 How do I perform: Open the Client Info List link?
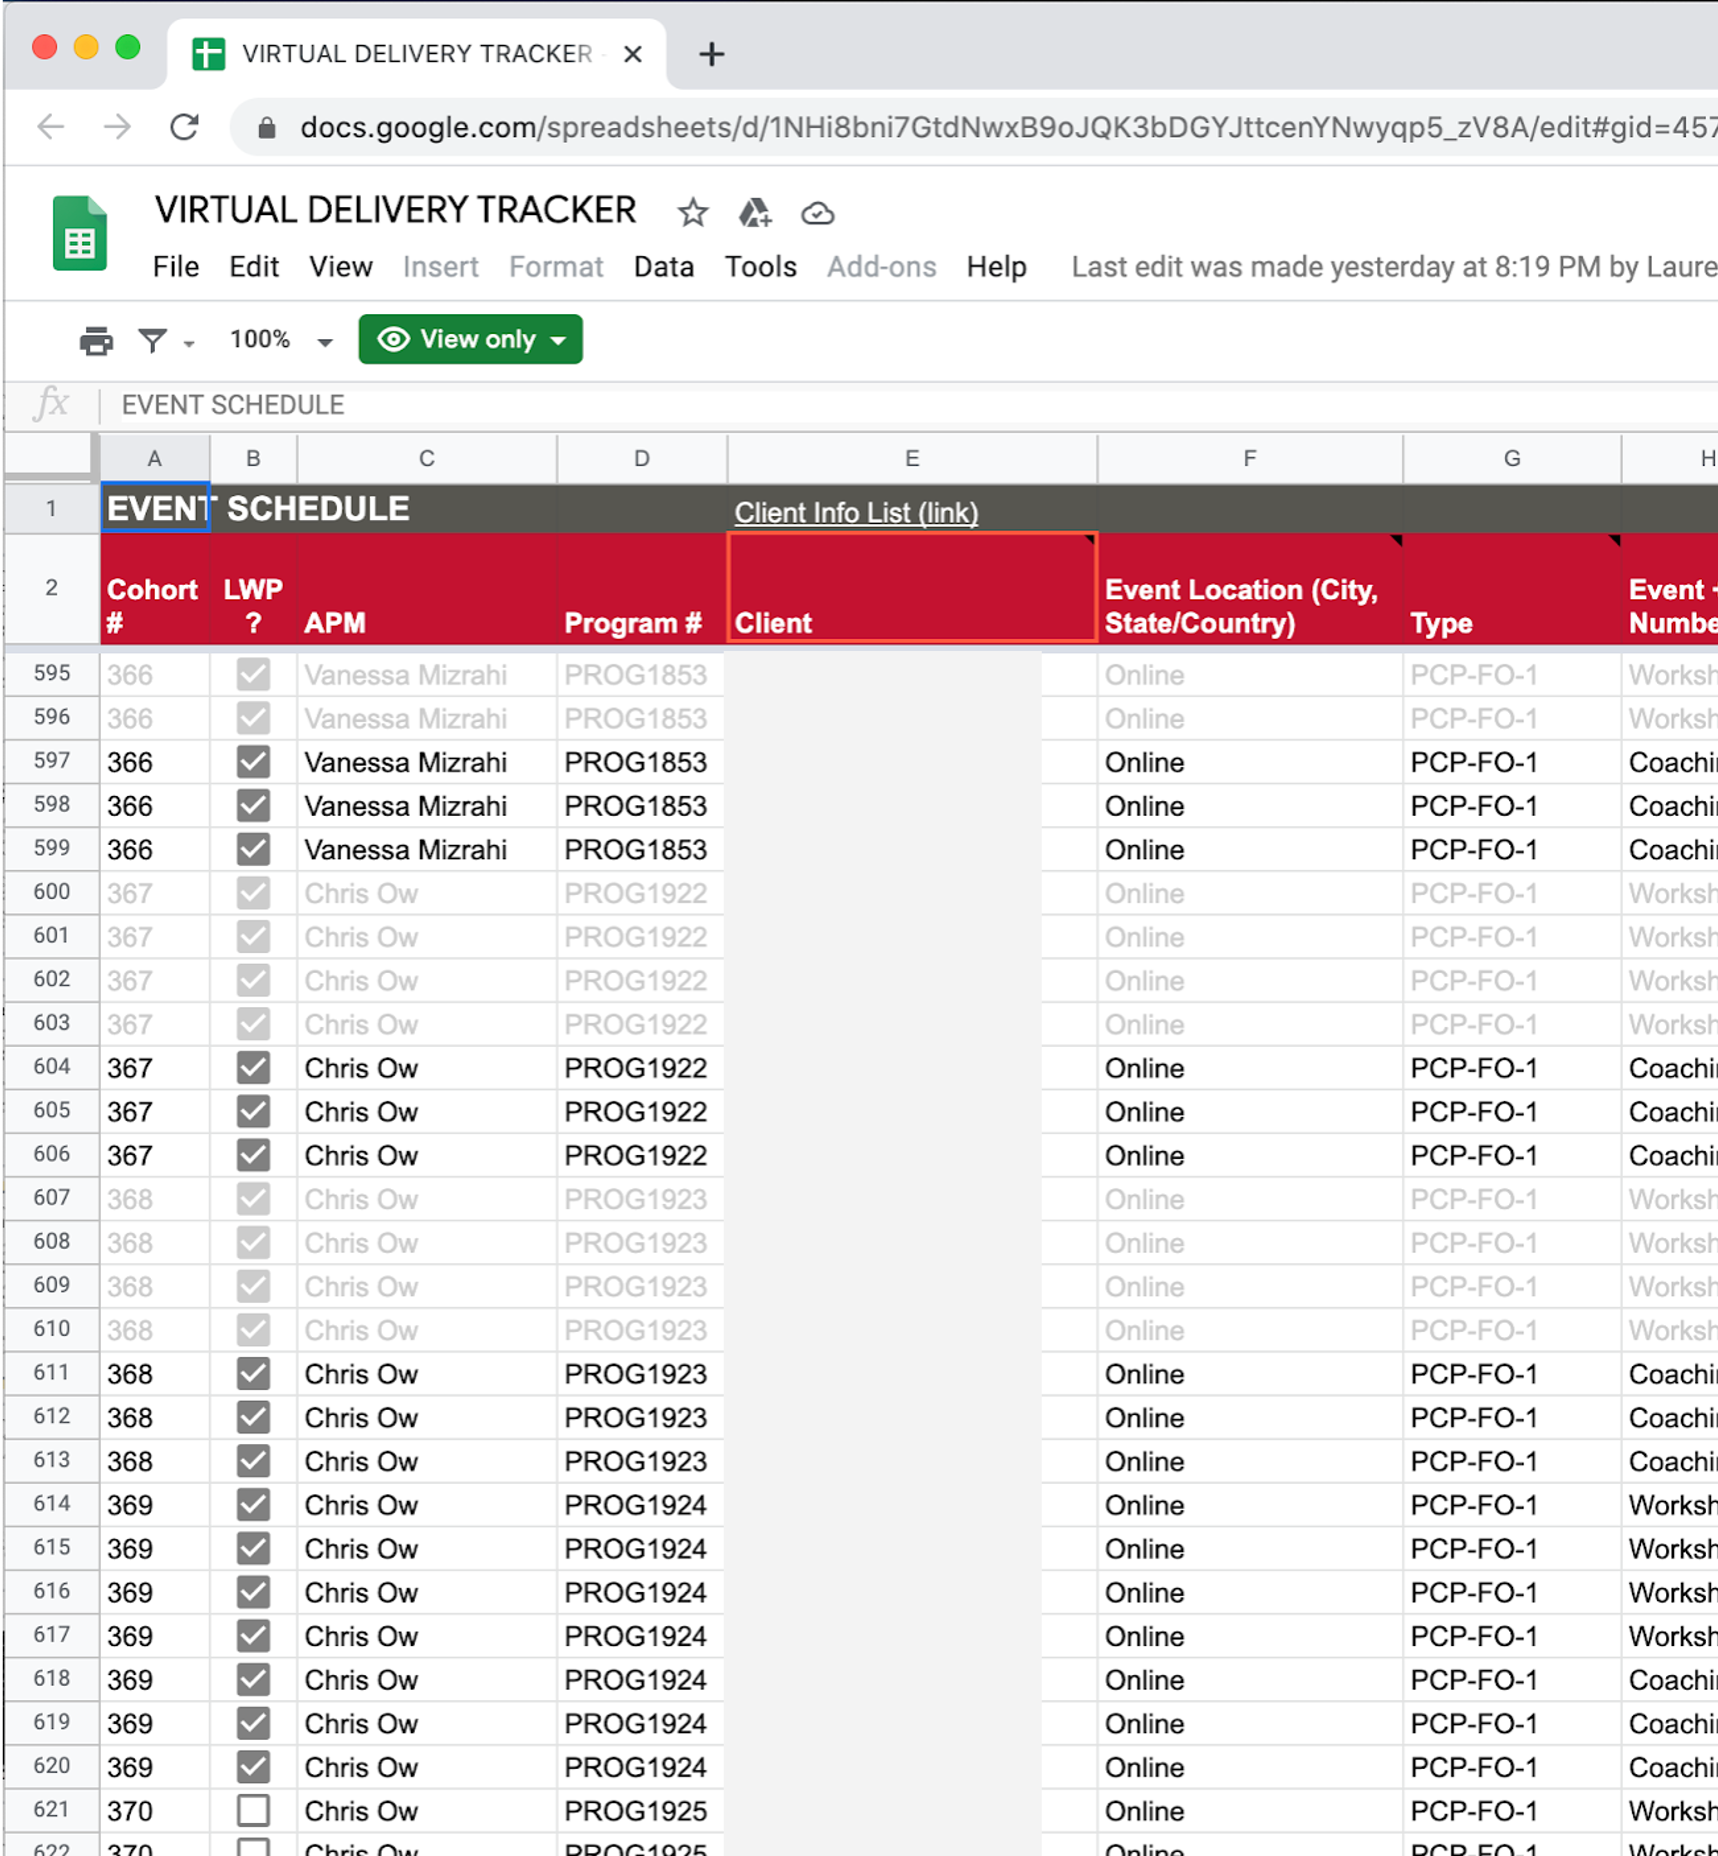(x=856, y=512)
